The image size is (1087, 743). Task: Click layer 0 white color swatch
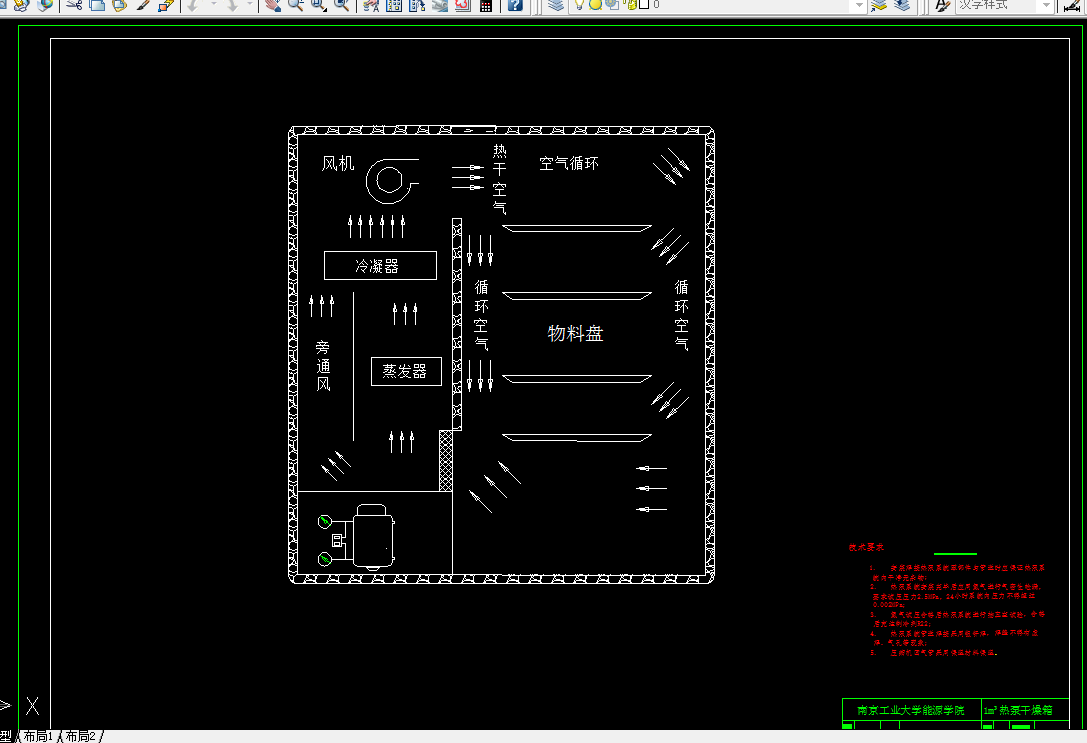point(644,4)
